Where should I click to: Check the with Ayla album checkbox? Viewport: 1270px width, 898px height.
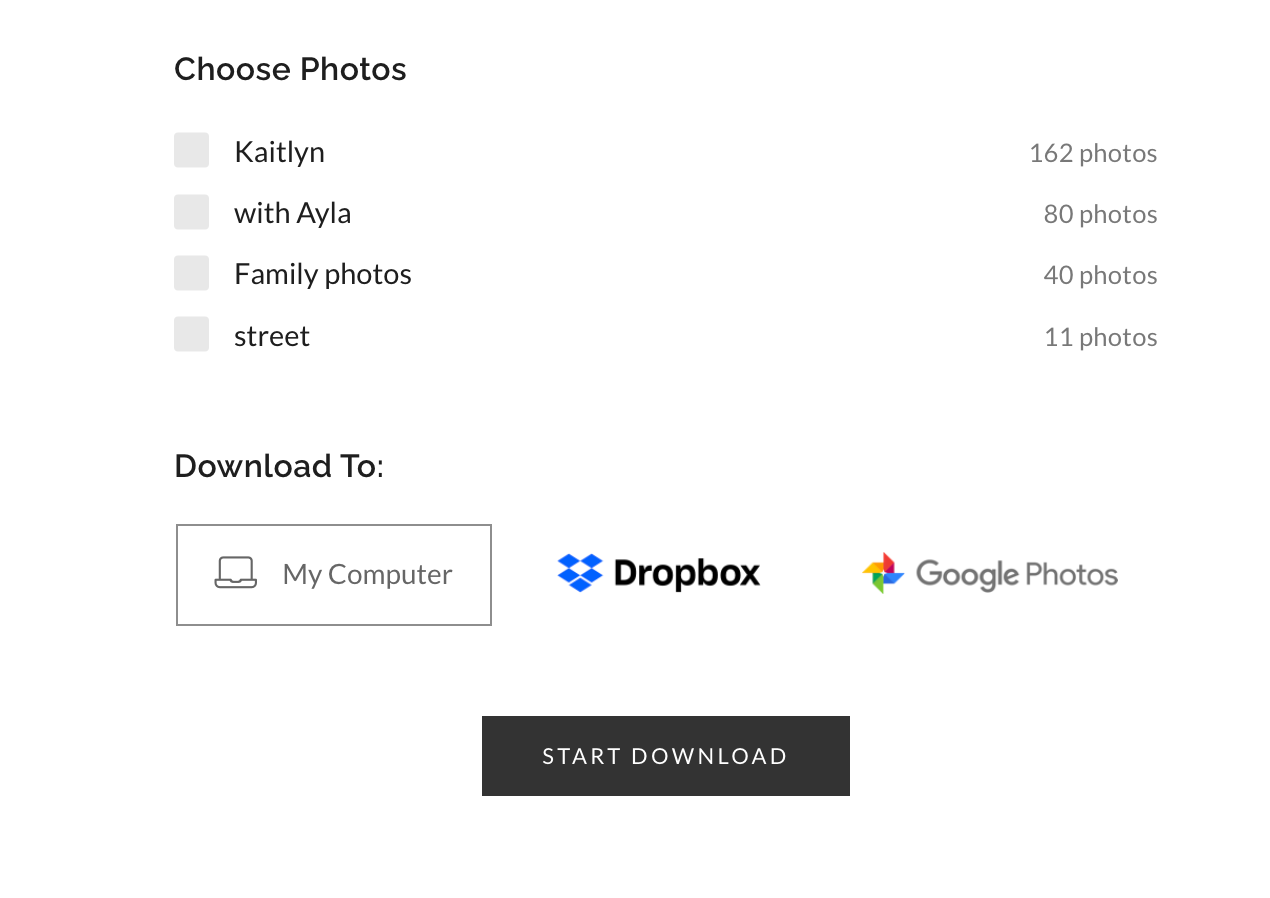tap(192, 212)
